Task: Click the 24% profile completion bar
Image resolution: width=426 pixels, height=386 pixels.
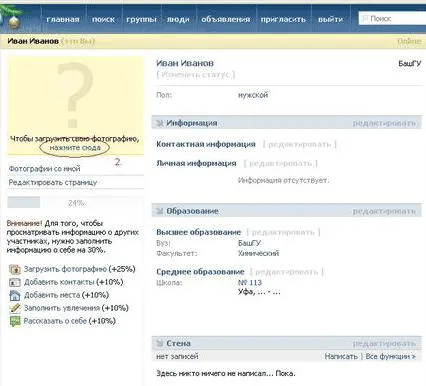Action: (75, 203)
